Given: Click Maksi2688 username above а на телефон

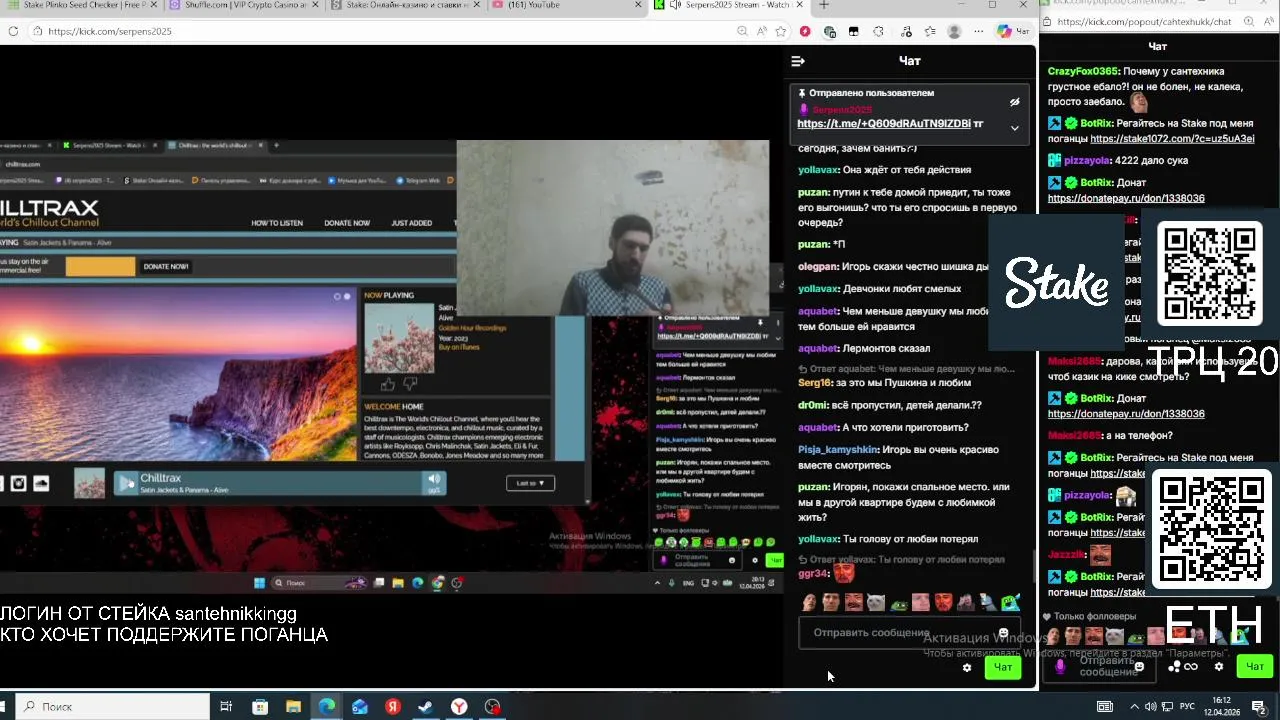Looking at the screenshot, I should coord(1076,436).
